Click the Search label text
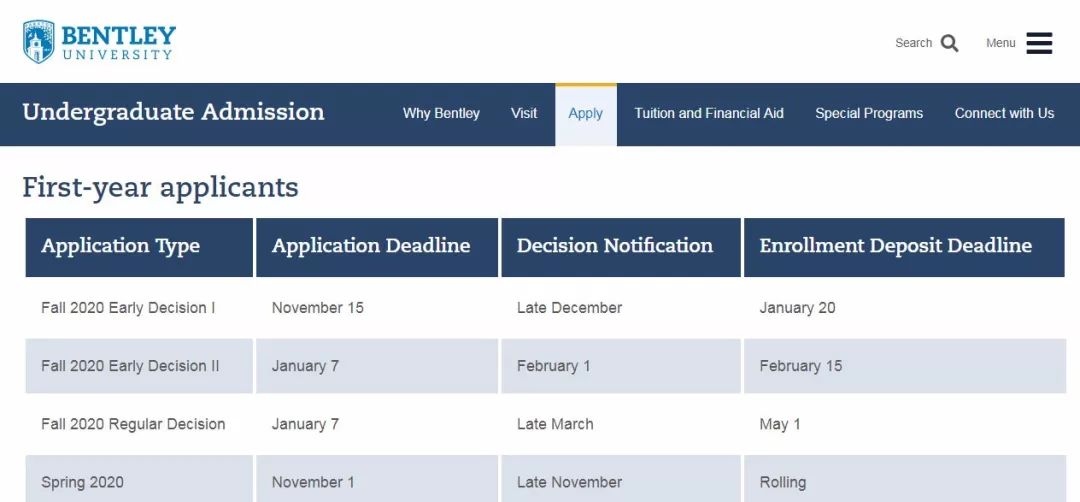This screenshot has width=1080, height=502. coord(913,43)
